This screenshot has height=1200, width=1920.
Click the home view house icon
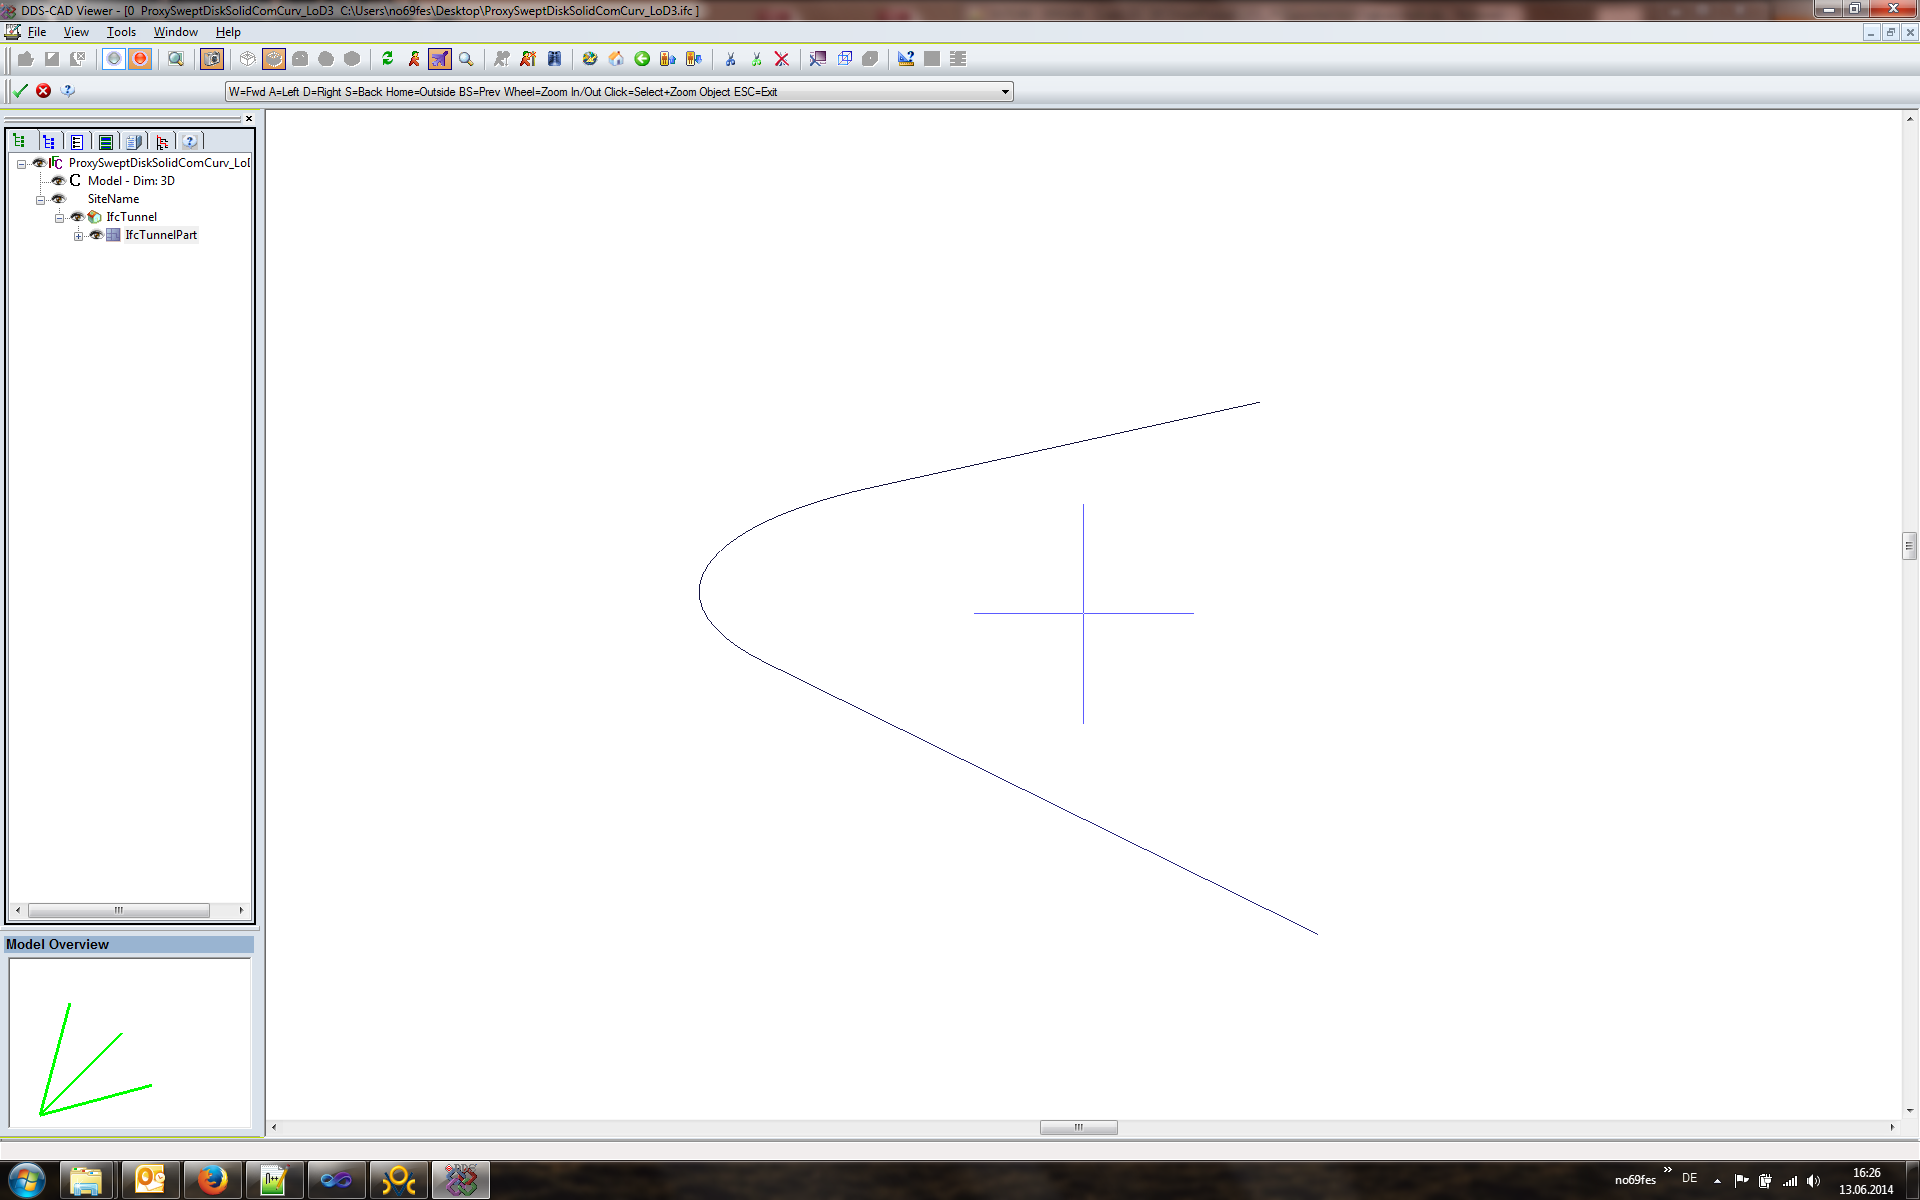(x=616, y=59)
